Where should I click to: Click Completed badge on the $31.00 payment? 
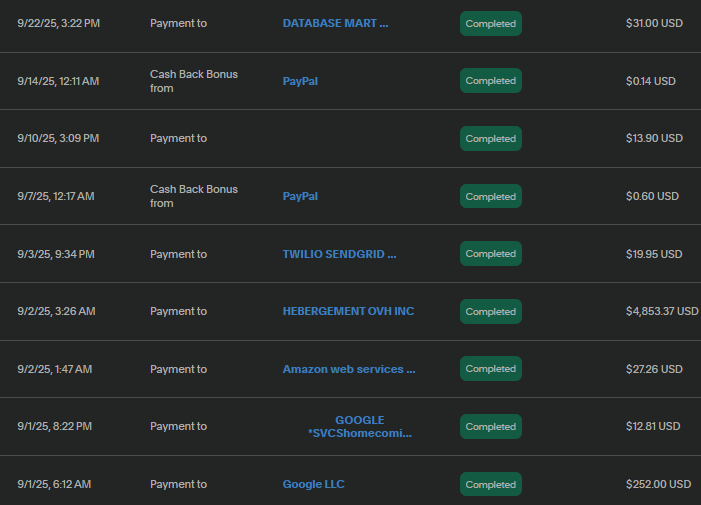click(x=490, y=23)
